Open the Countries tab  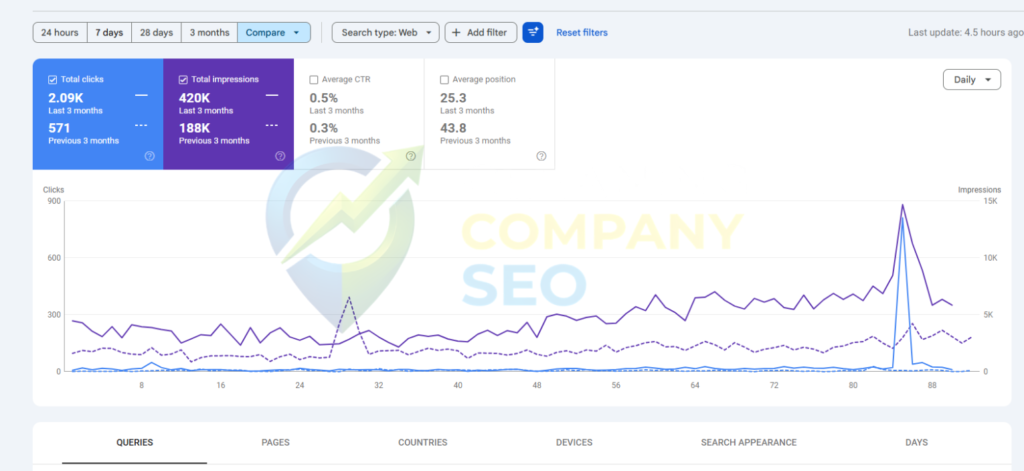point(422,442)
